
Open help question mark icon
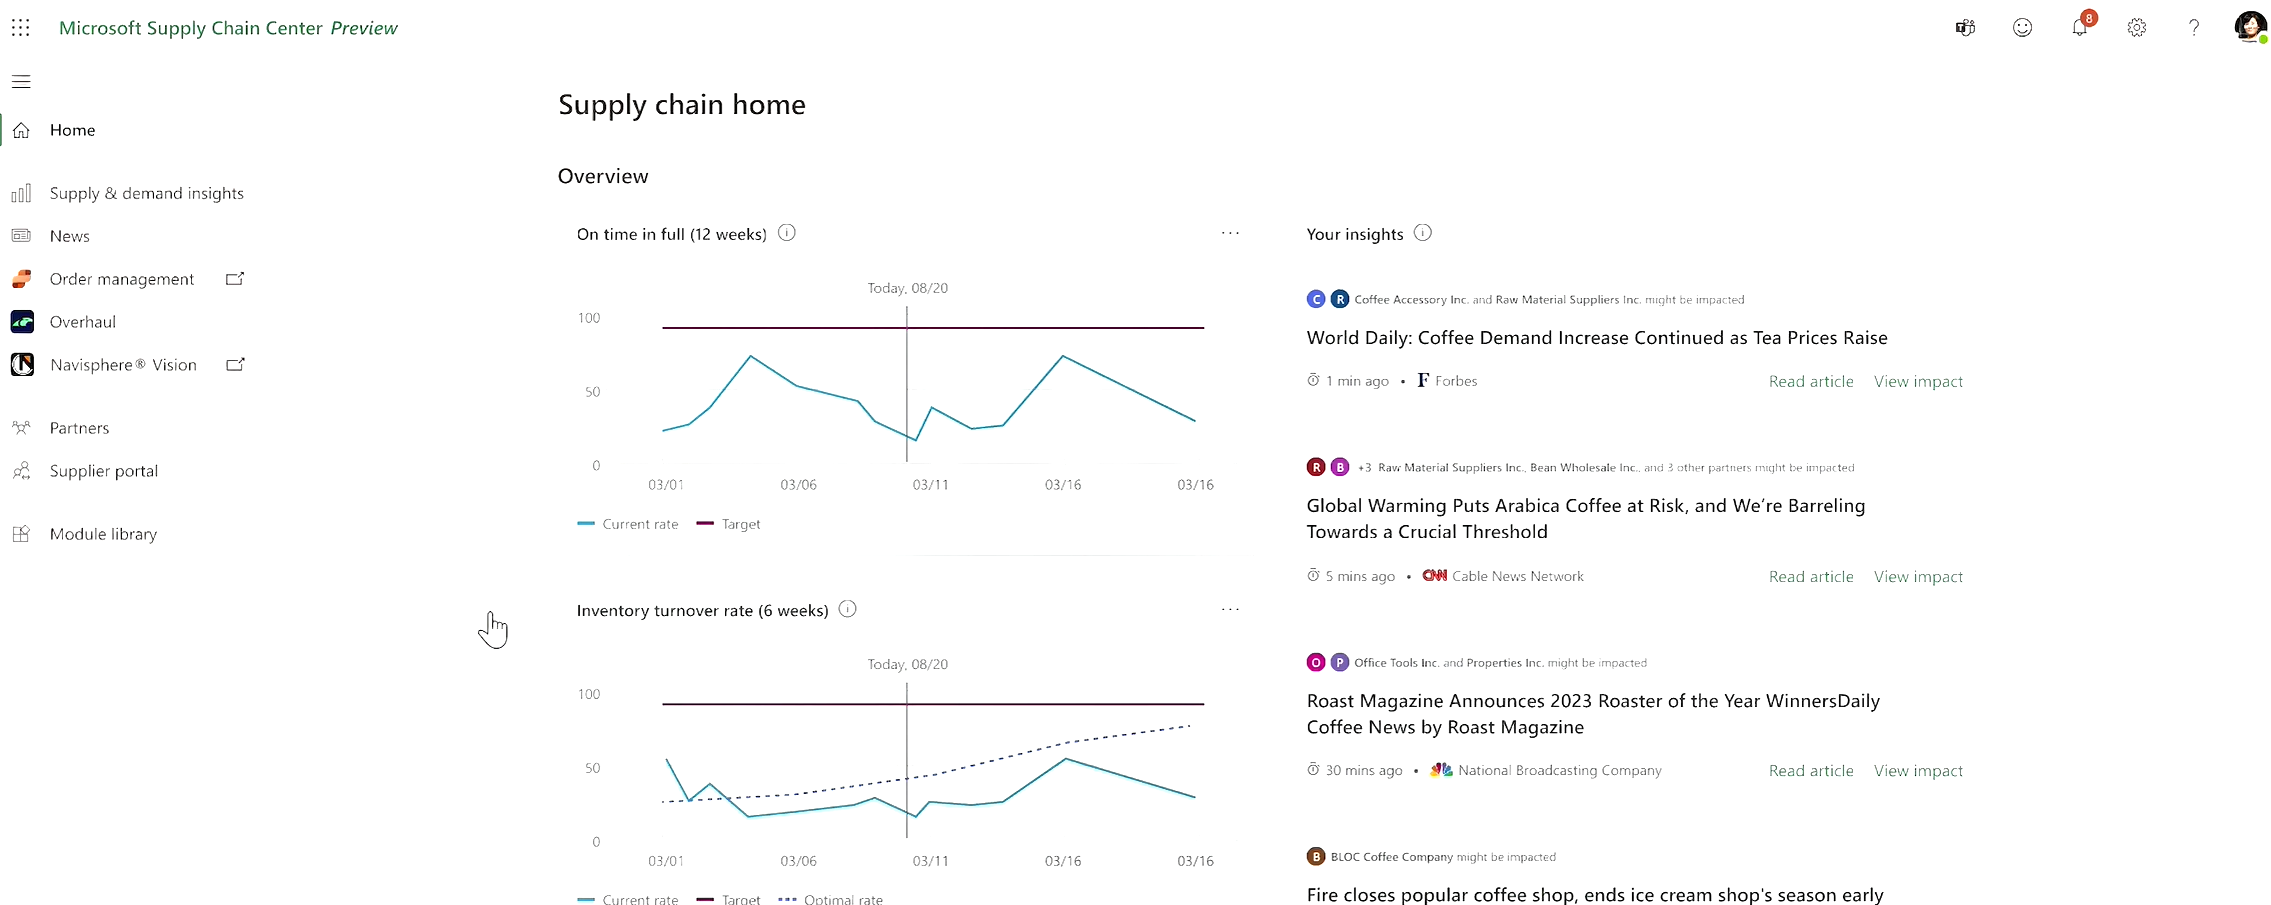point(2194,28)
